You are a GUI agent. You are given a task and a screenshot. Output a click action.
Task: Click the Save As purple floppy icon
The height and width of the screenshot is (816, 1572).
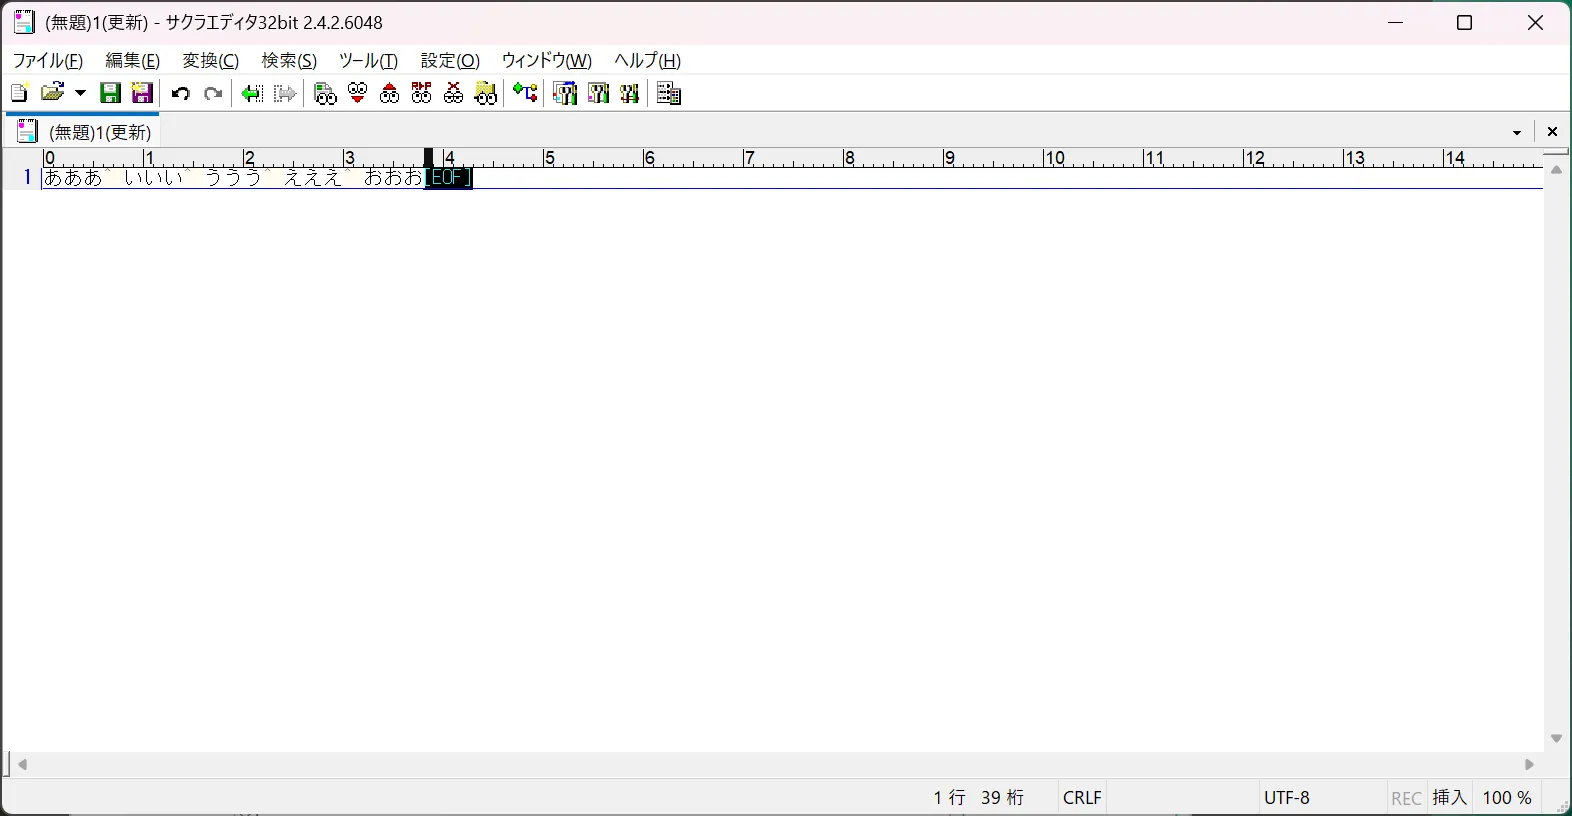(143, 93)
